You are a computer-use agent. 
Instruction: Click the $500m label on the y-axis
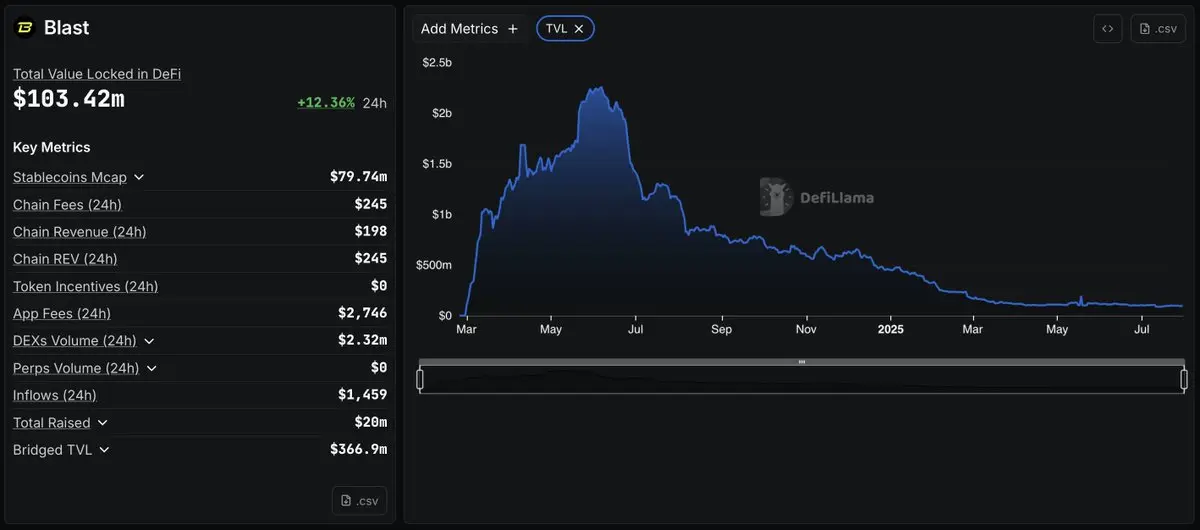(434, 265)
